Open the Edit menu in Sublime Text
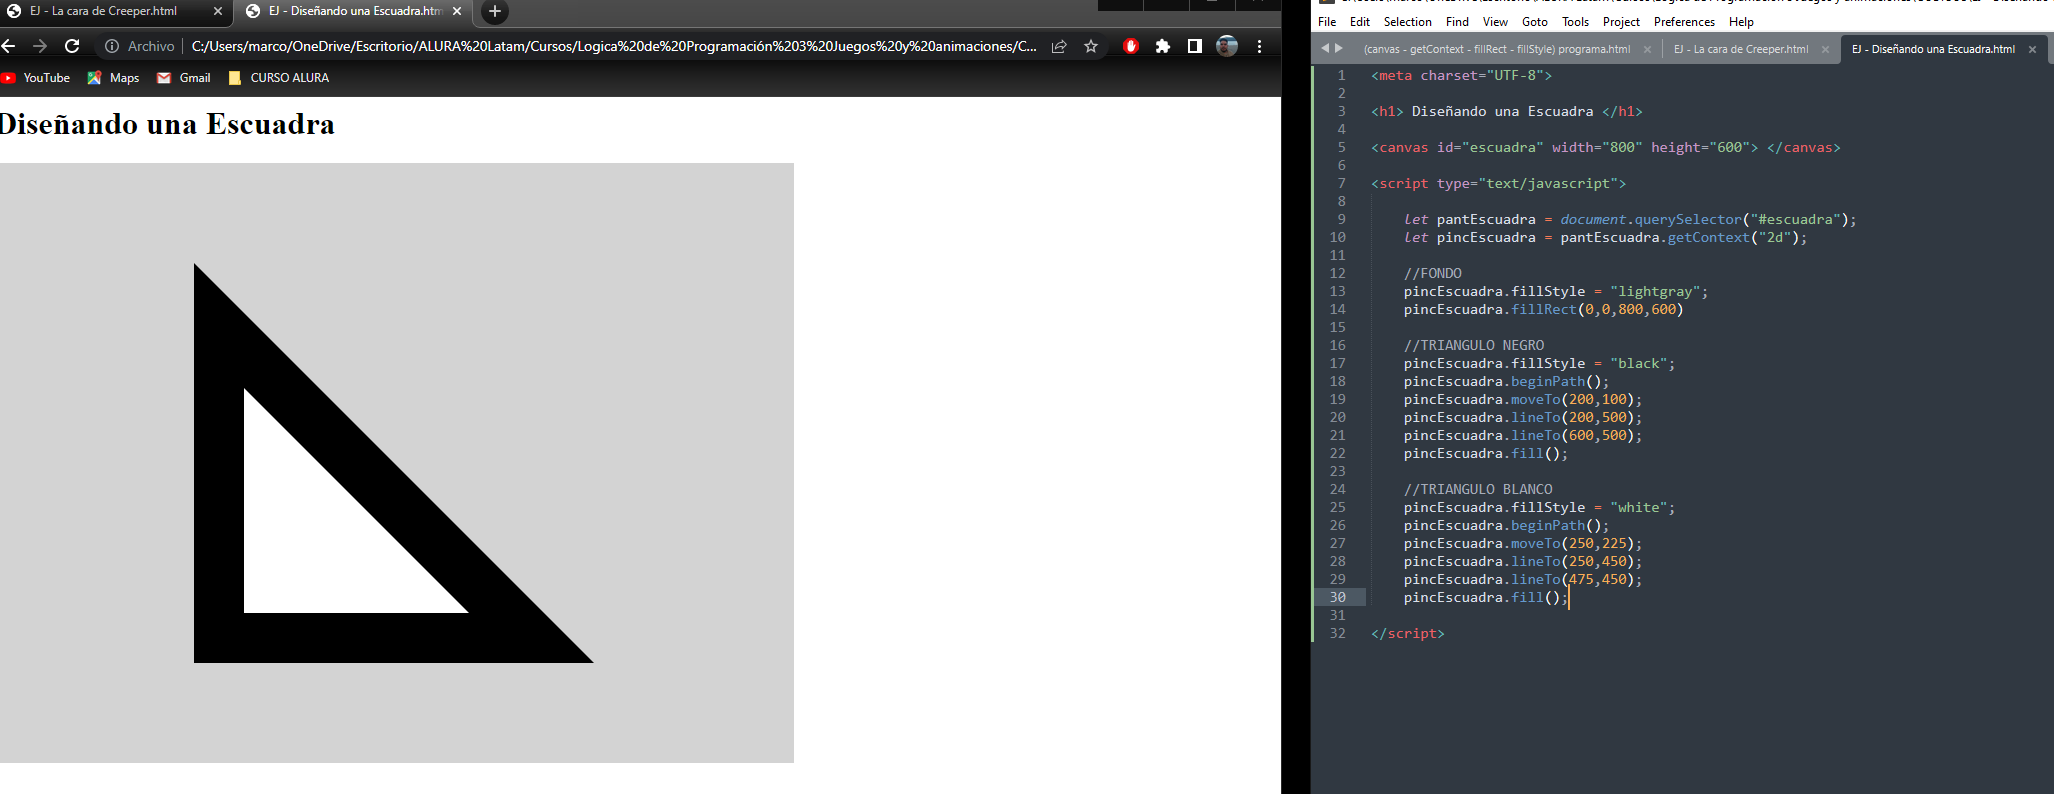 (1360, 22)
